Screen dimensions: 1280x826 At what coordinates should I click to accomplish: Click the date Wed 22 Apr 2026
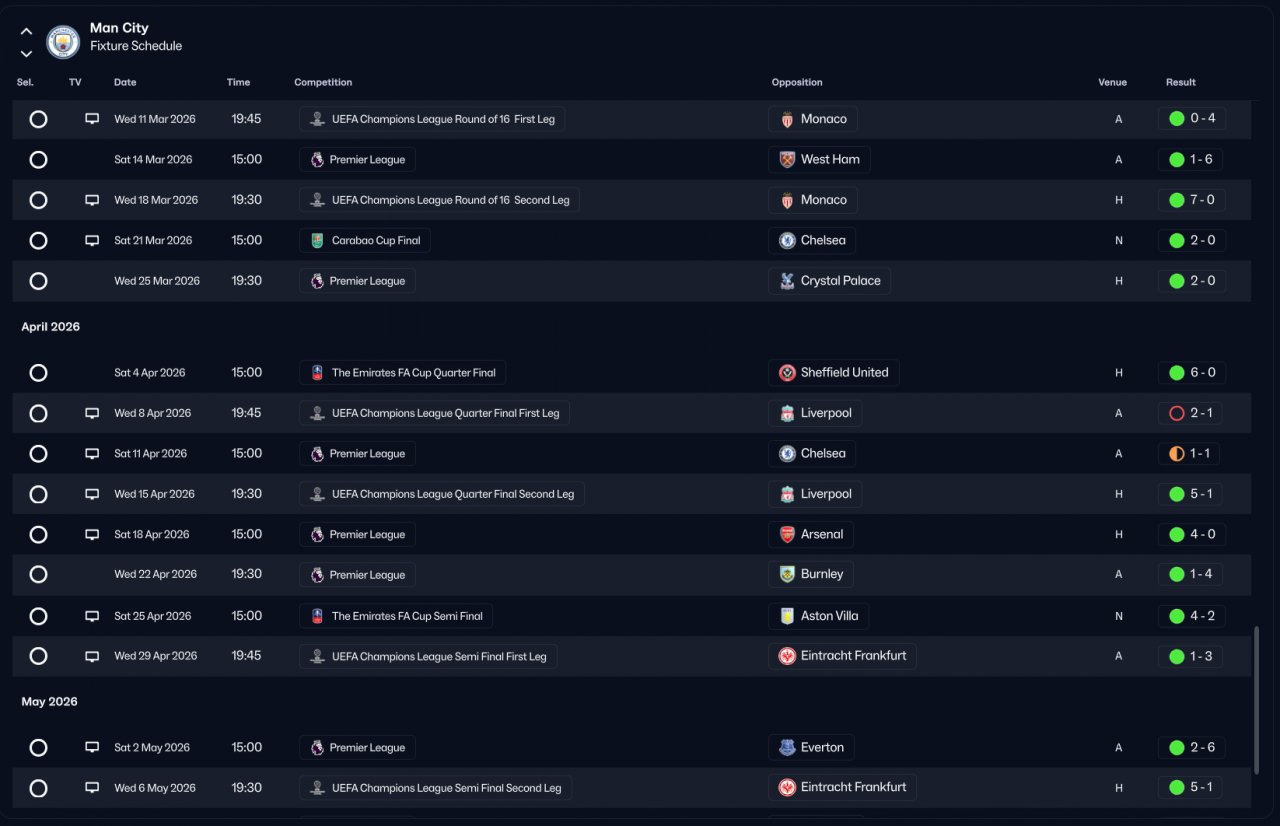[x=156, y=575]
